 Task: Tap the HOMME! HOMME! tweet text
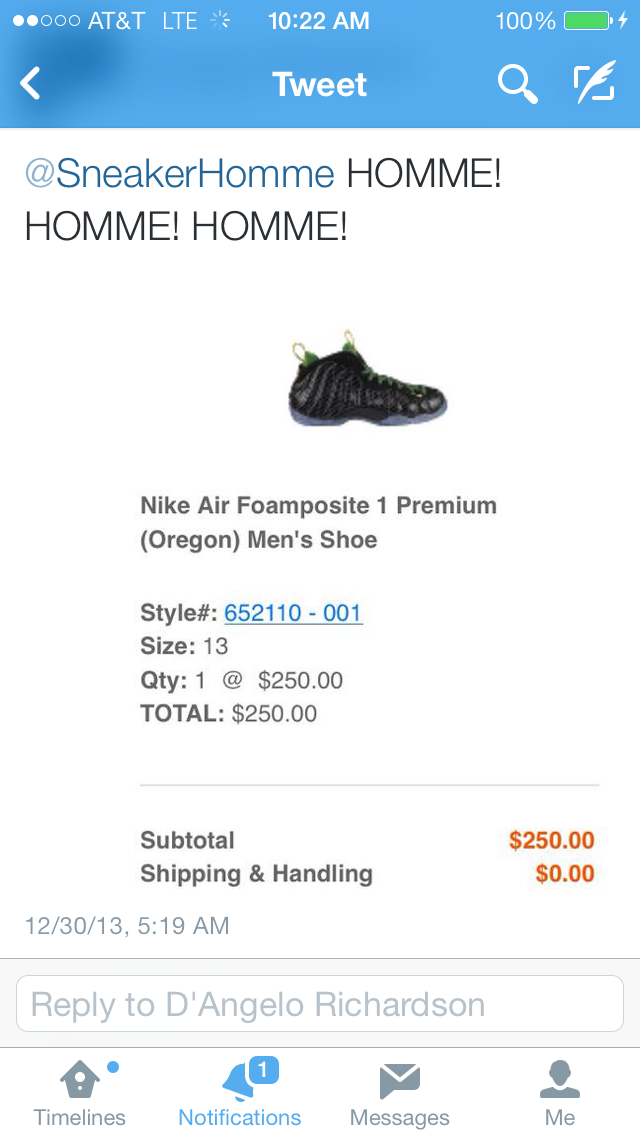[263, 201]
